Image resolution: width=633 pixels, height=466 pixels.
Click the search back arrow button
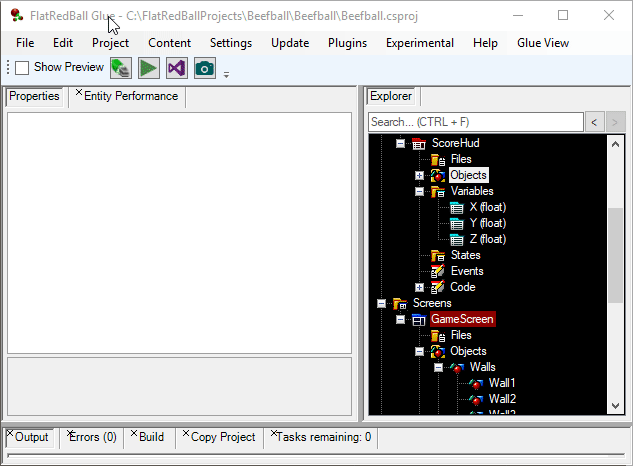(x=594, y=122)
